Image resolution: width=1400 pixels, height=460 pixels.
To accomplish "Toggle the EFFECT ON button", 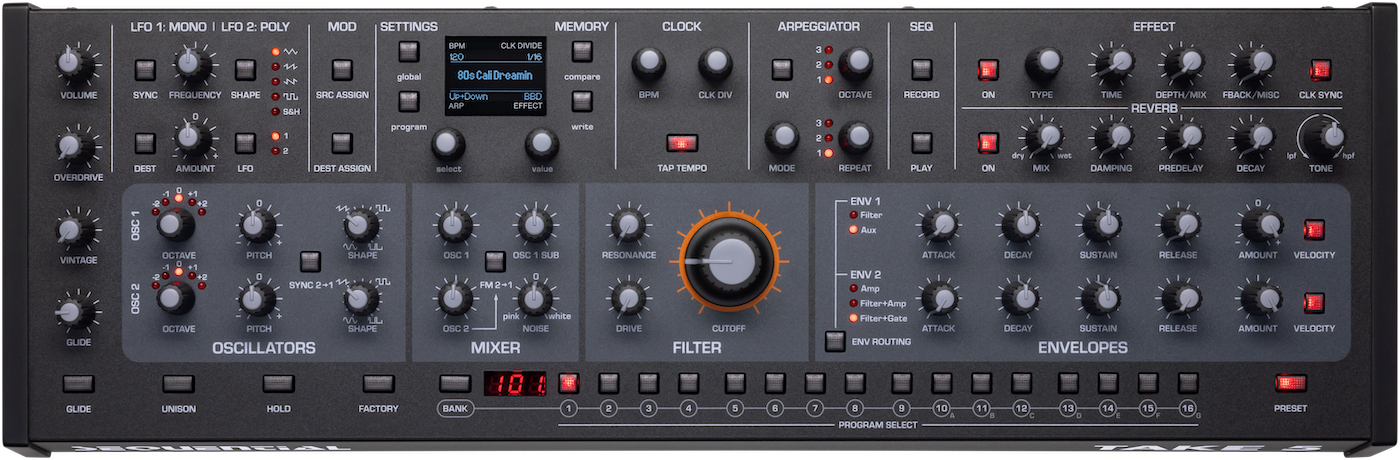I will [988, 70].
